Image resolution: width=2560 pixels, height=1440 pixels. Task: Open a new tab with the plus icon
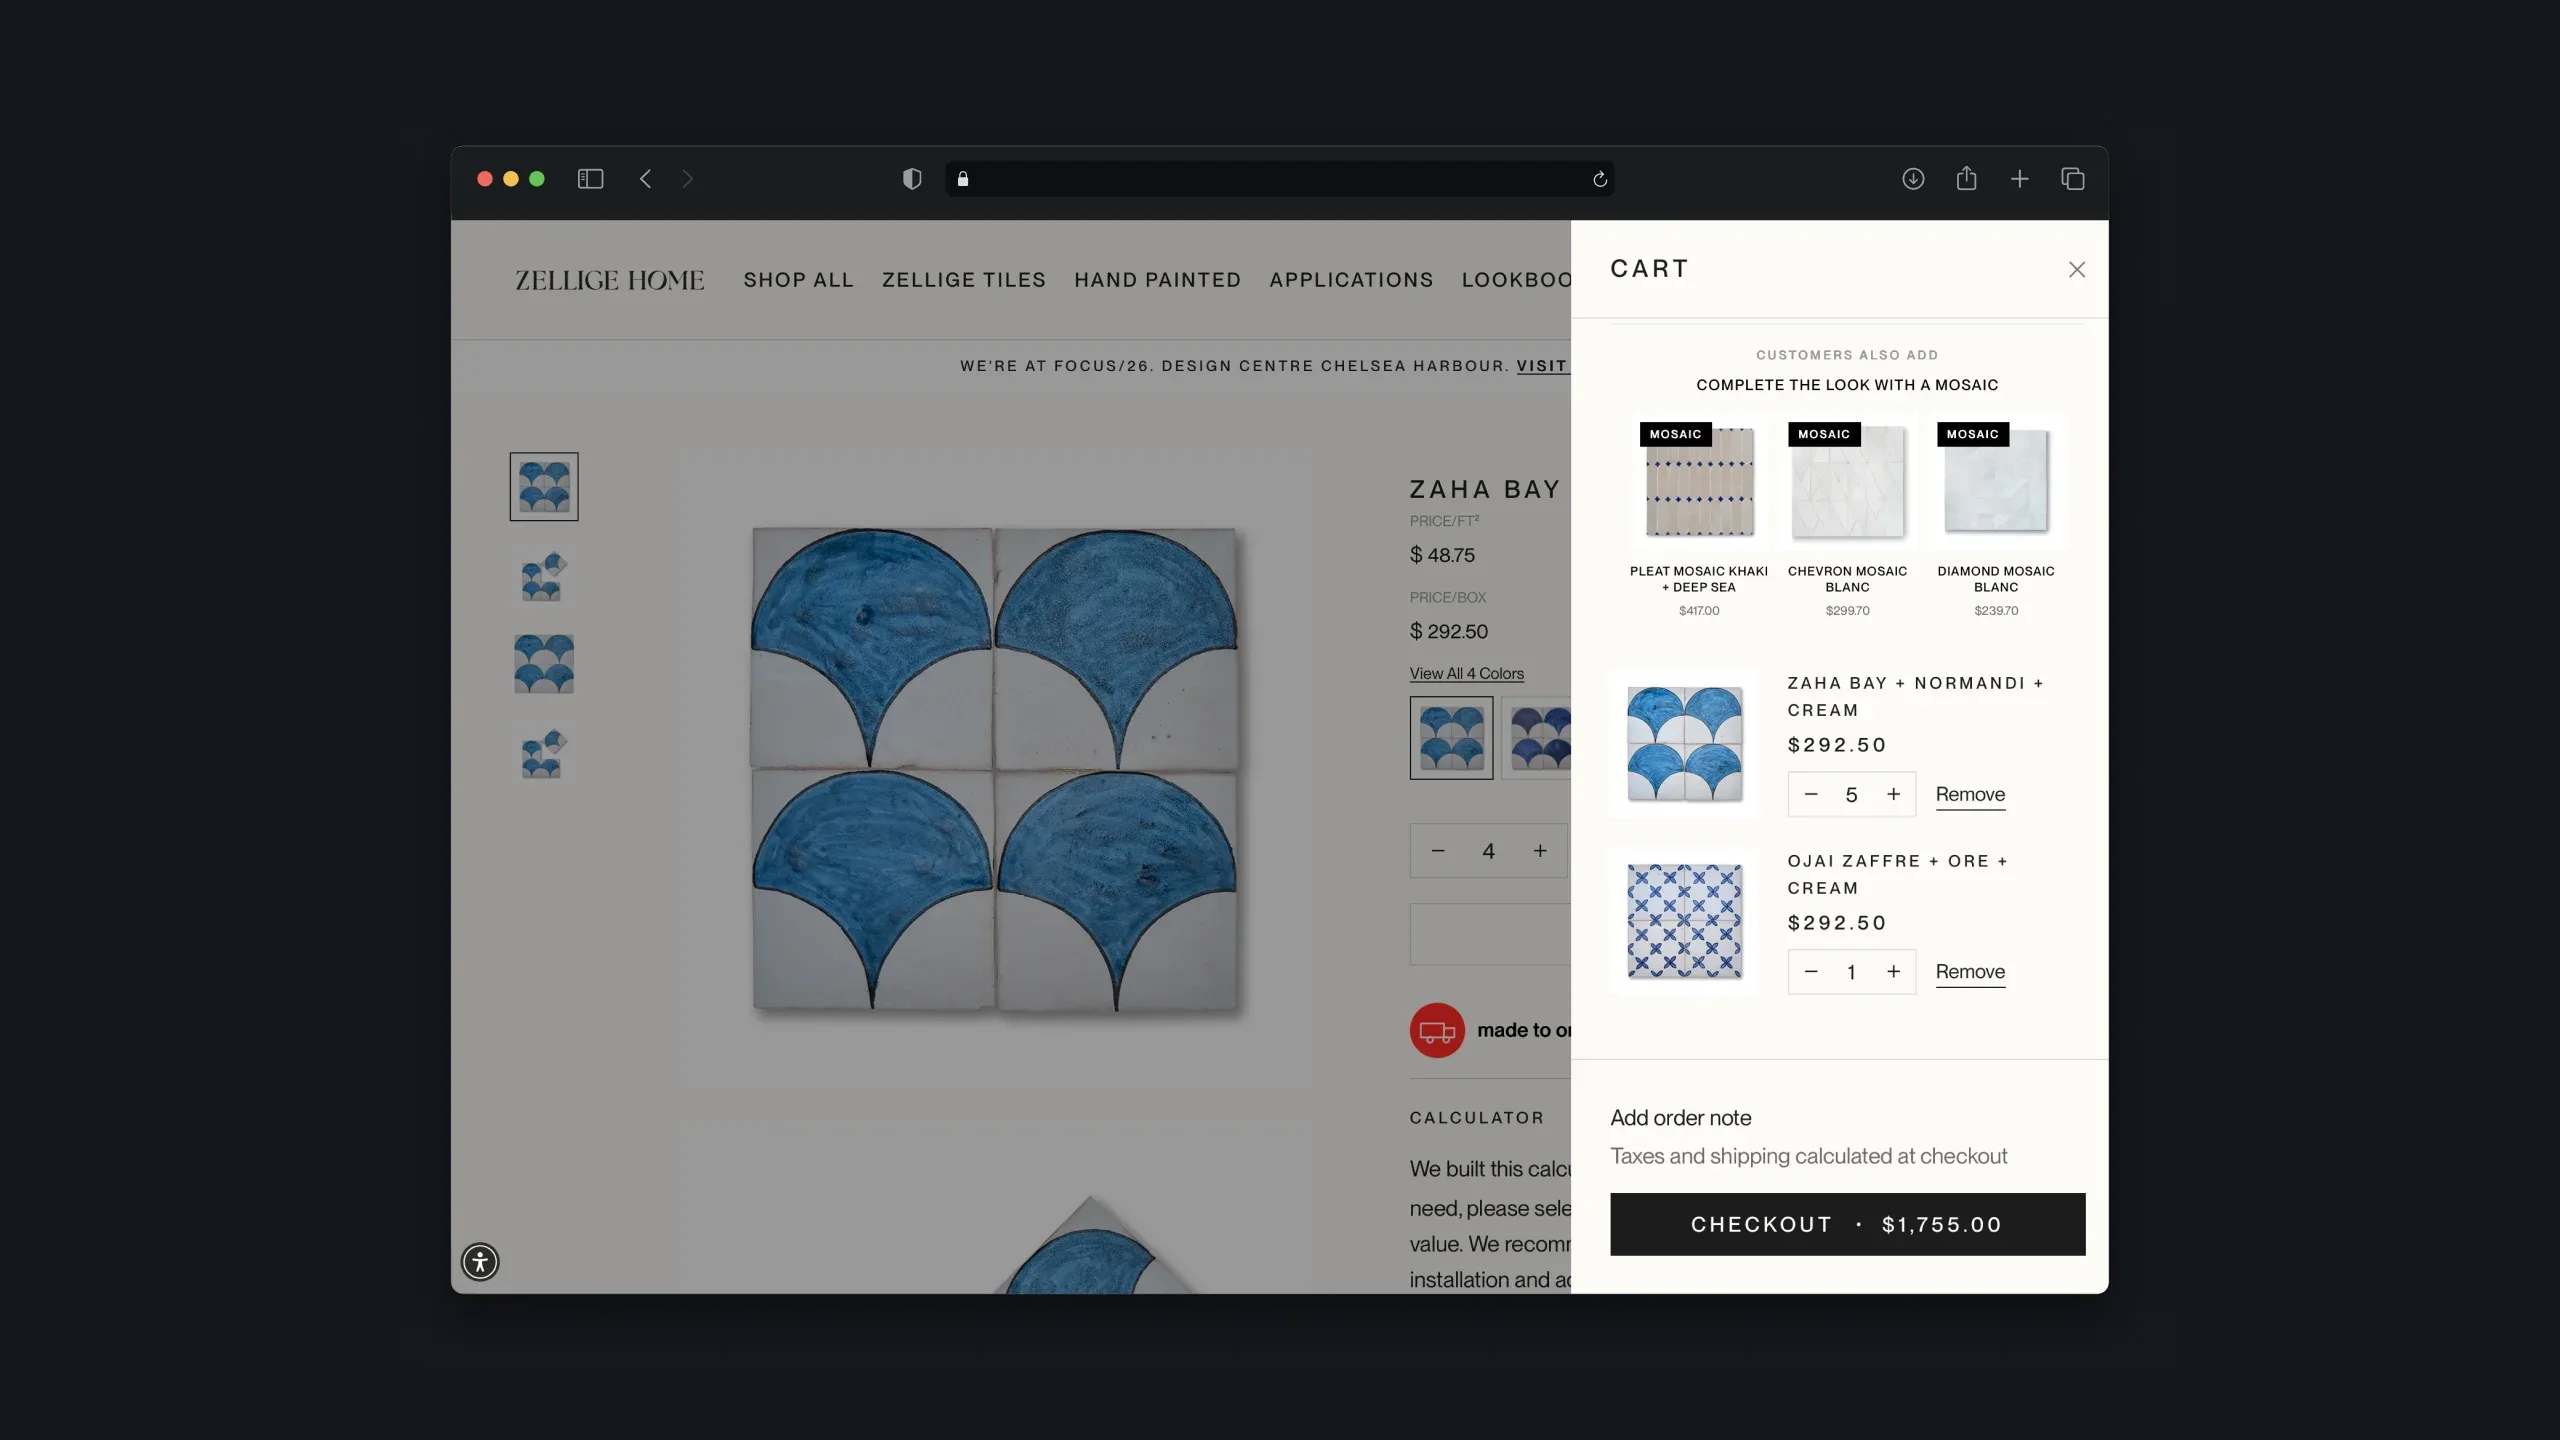(2020, 179)
